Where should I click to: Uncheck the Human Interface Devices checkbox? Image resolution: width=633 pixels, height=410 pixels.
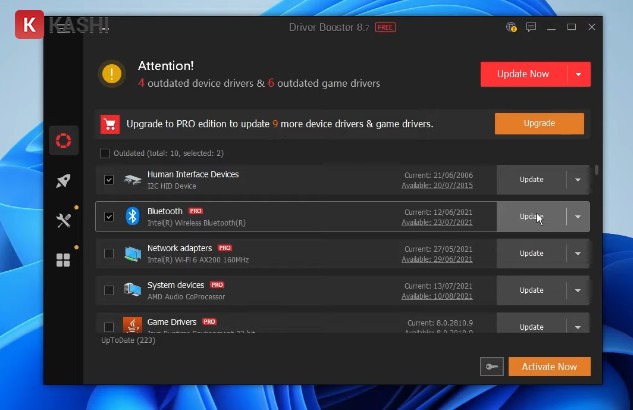[x=109, y=180]
